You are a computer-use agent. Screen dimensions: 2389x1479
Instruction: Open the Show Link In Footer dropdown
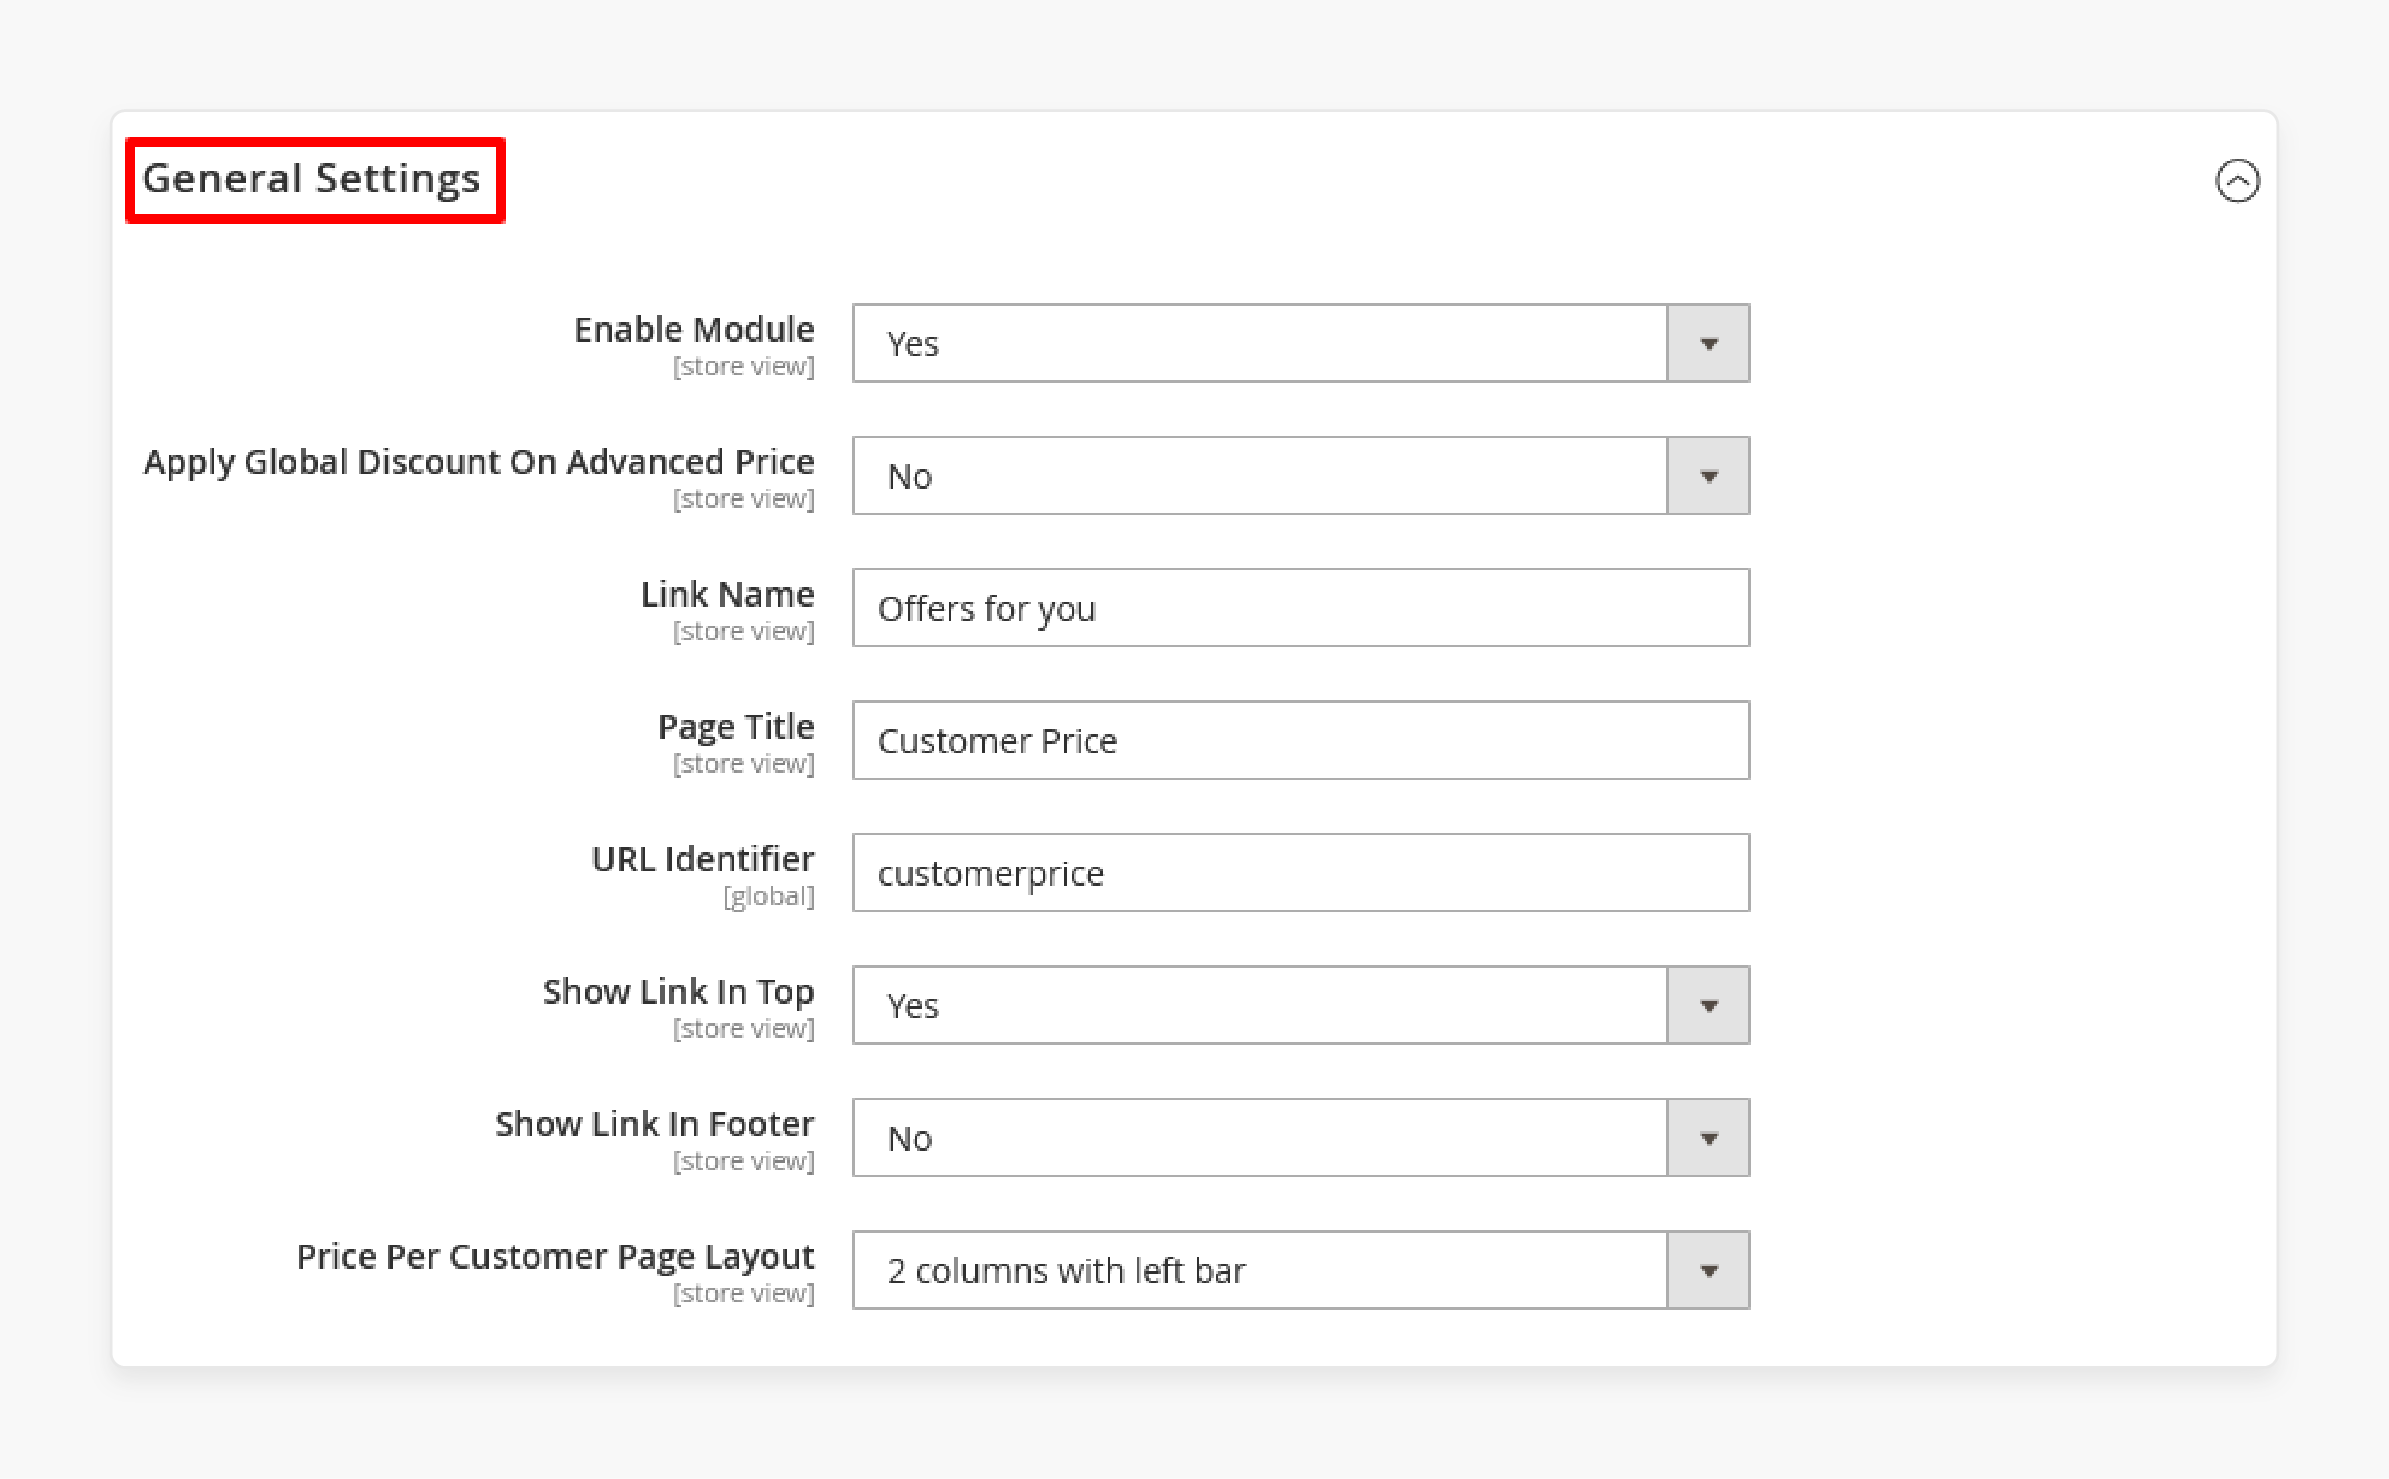1301,1138
